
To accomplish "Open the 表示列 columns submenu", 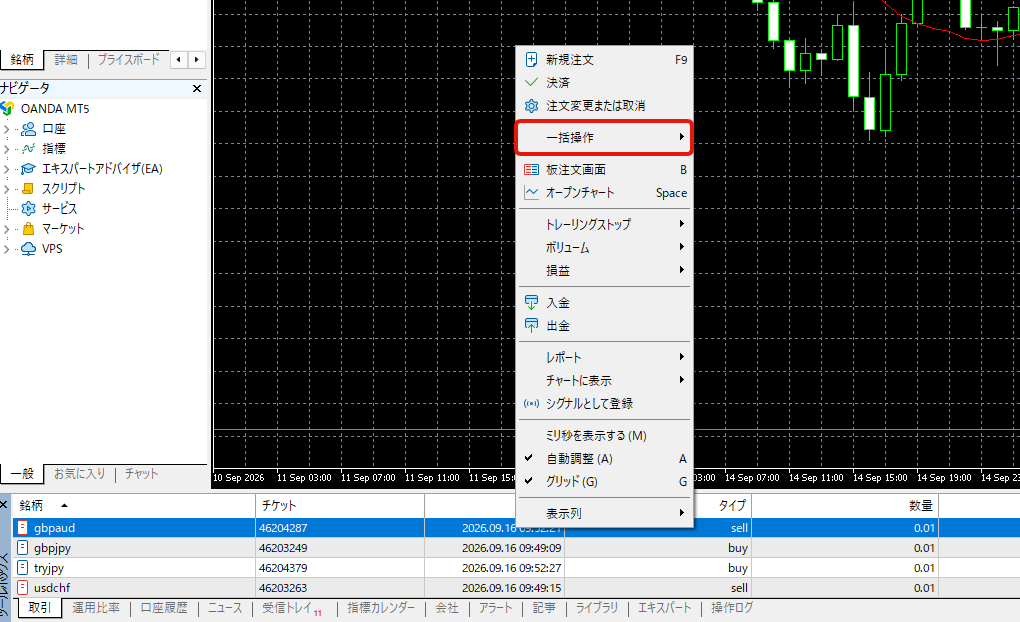I will (604, 513).
